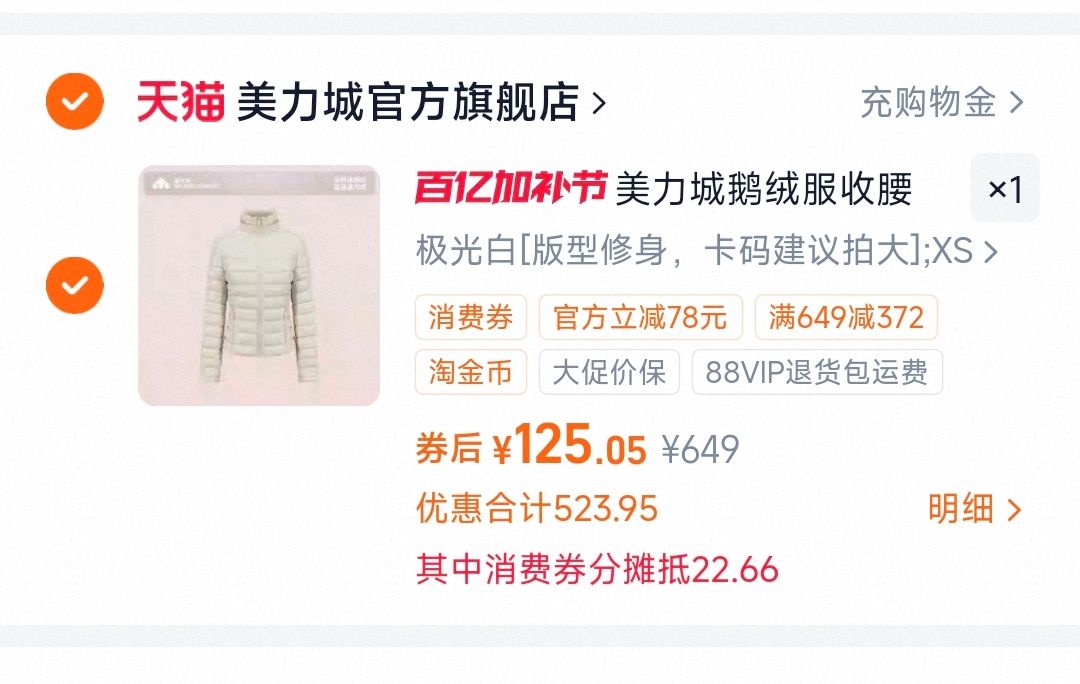The height and width of the screenshot is (684, 1080).
Task: Expand the 明细 discount details
Action: pos(975,509)
